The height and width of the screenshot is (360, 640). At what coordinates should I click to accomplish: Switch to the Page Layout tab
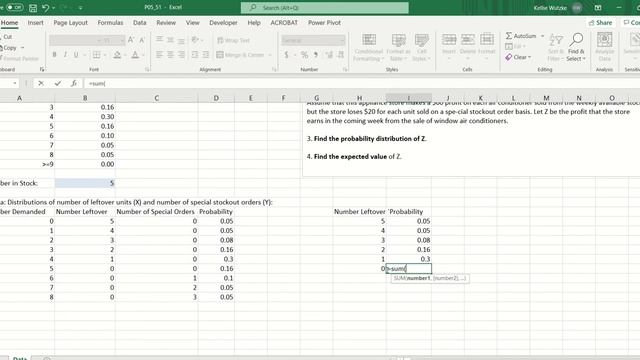pos(71,23)
